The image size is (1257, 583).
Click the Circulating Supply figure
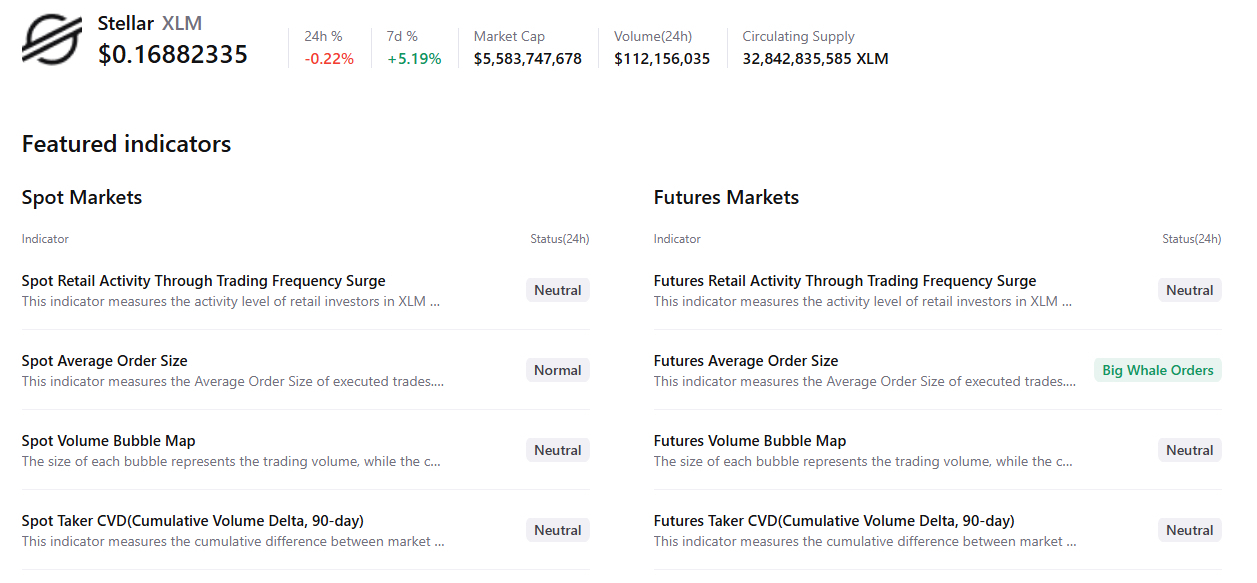click(x=815, y=59)
